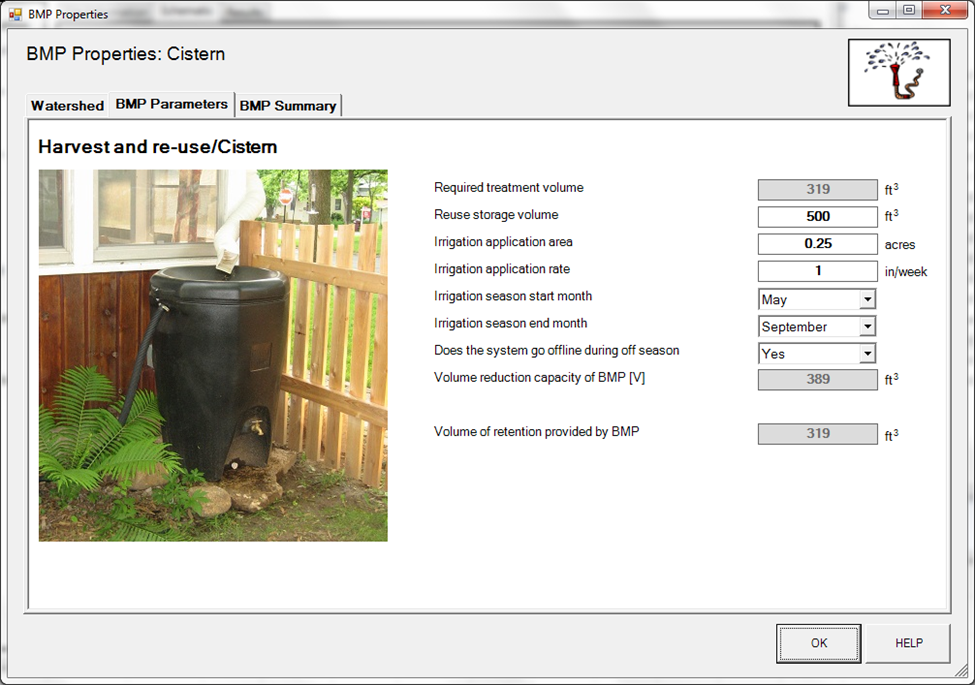Screen dimensions: 975x685
Task: Click the BMP Properties title bar icon
Action: [x=15, y=14]
